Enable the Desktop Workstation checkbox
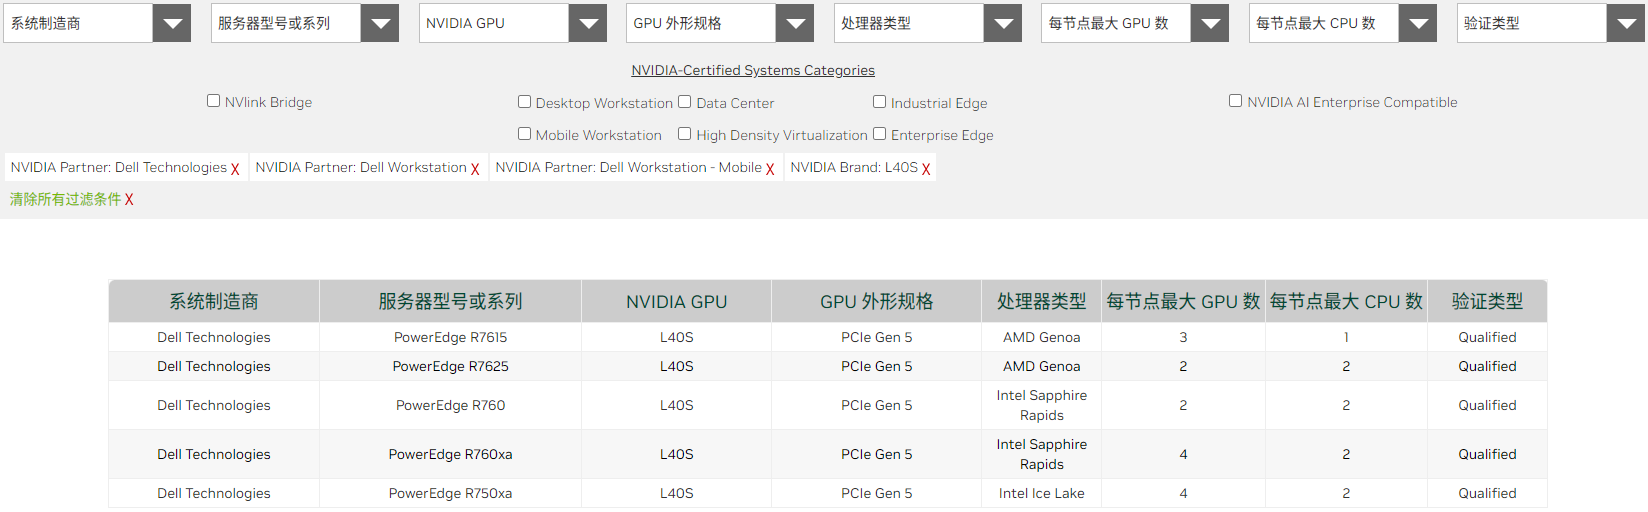This screenshot has width=1648, height=512. [524, 101]
